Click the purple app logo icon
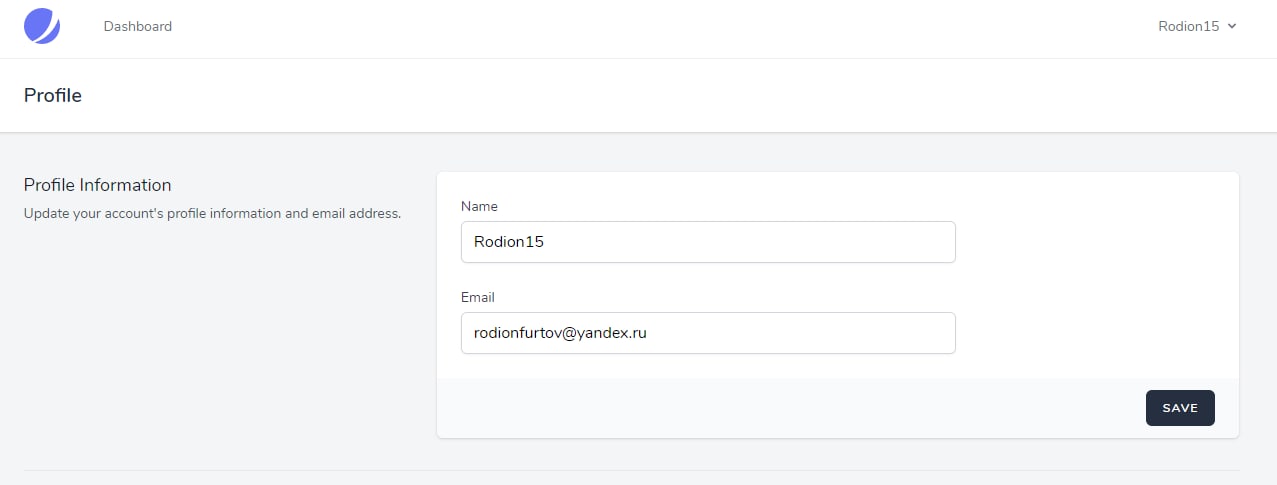 pyautogui.click(x=42, y=26)
